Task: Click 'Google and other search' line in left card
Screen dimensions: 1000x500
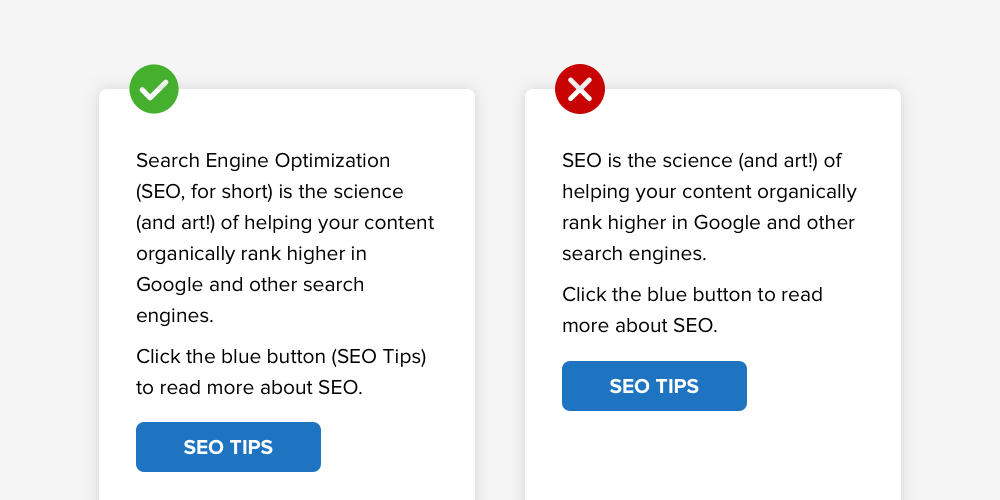Action: (x=250, y=284)
